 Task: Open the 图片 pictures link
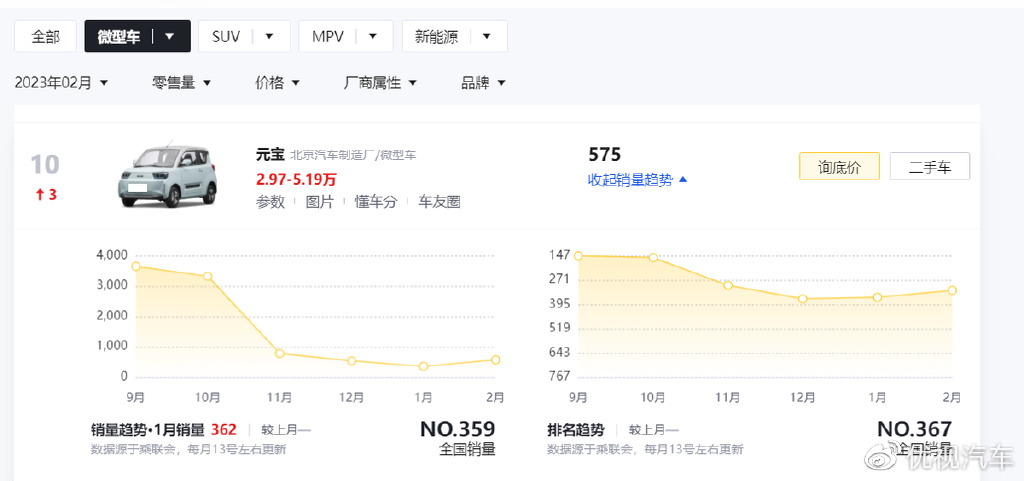(x=320, y=202)
